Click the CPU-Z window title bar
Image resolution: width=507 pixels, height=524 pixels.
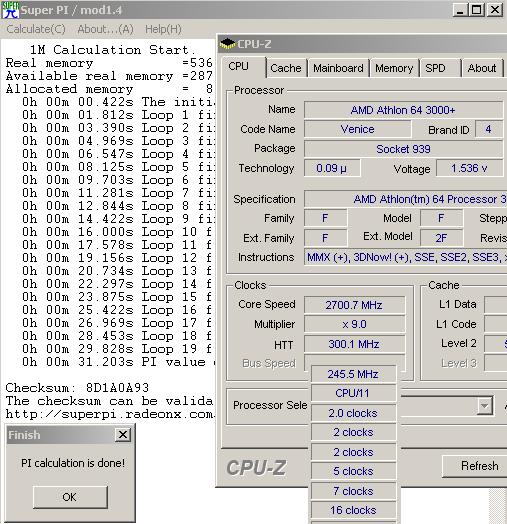363,44
